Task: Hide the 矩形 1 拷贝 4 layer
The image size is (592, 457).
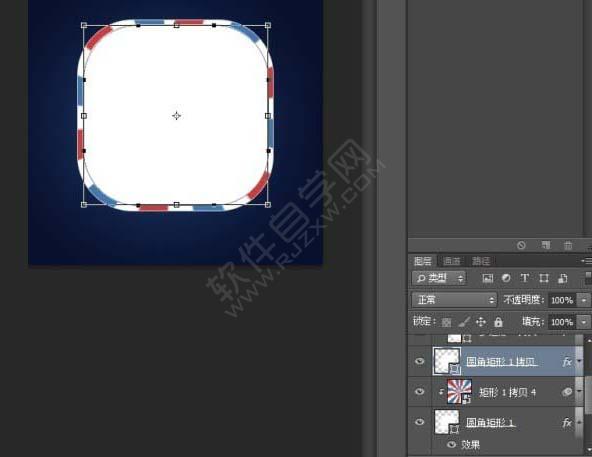Action: click(x=419, y=391)
